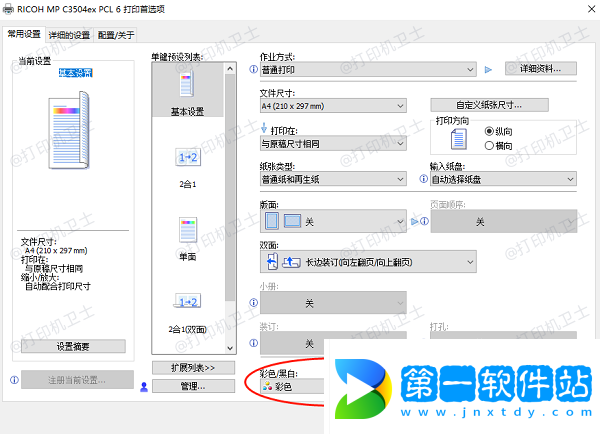Click the color dots icon by 彩色
Viewport: 600px width, 434px height.
tap(267, 387)
